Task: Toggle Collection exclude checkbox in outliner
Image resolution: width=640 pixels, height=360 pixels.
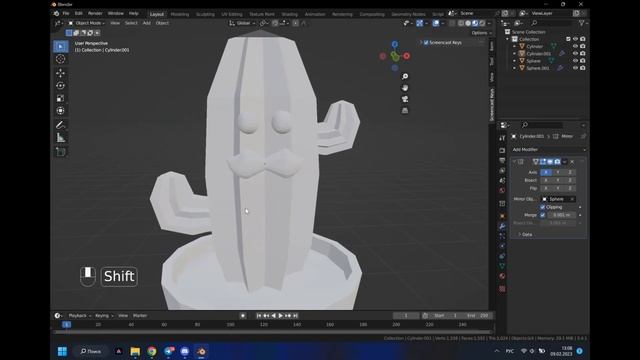Action: tap(568, 39)
